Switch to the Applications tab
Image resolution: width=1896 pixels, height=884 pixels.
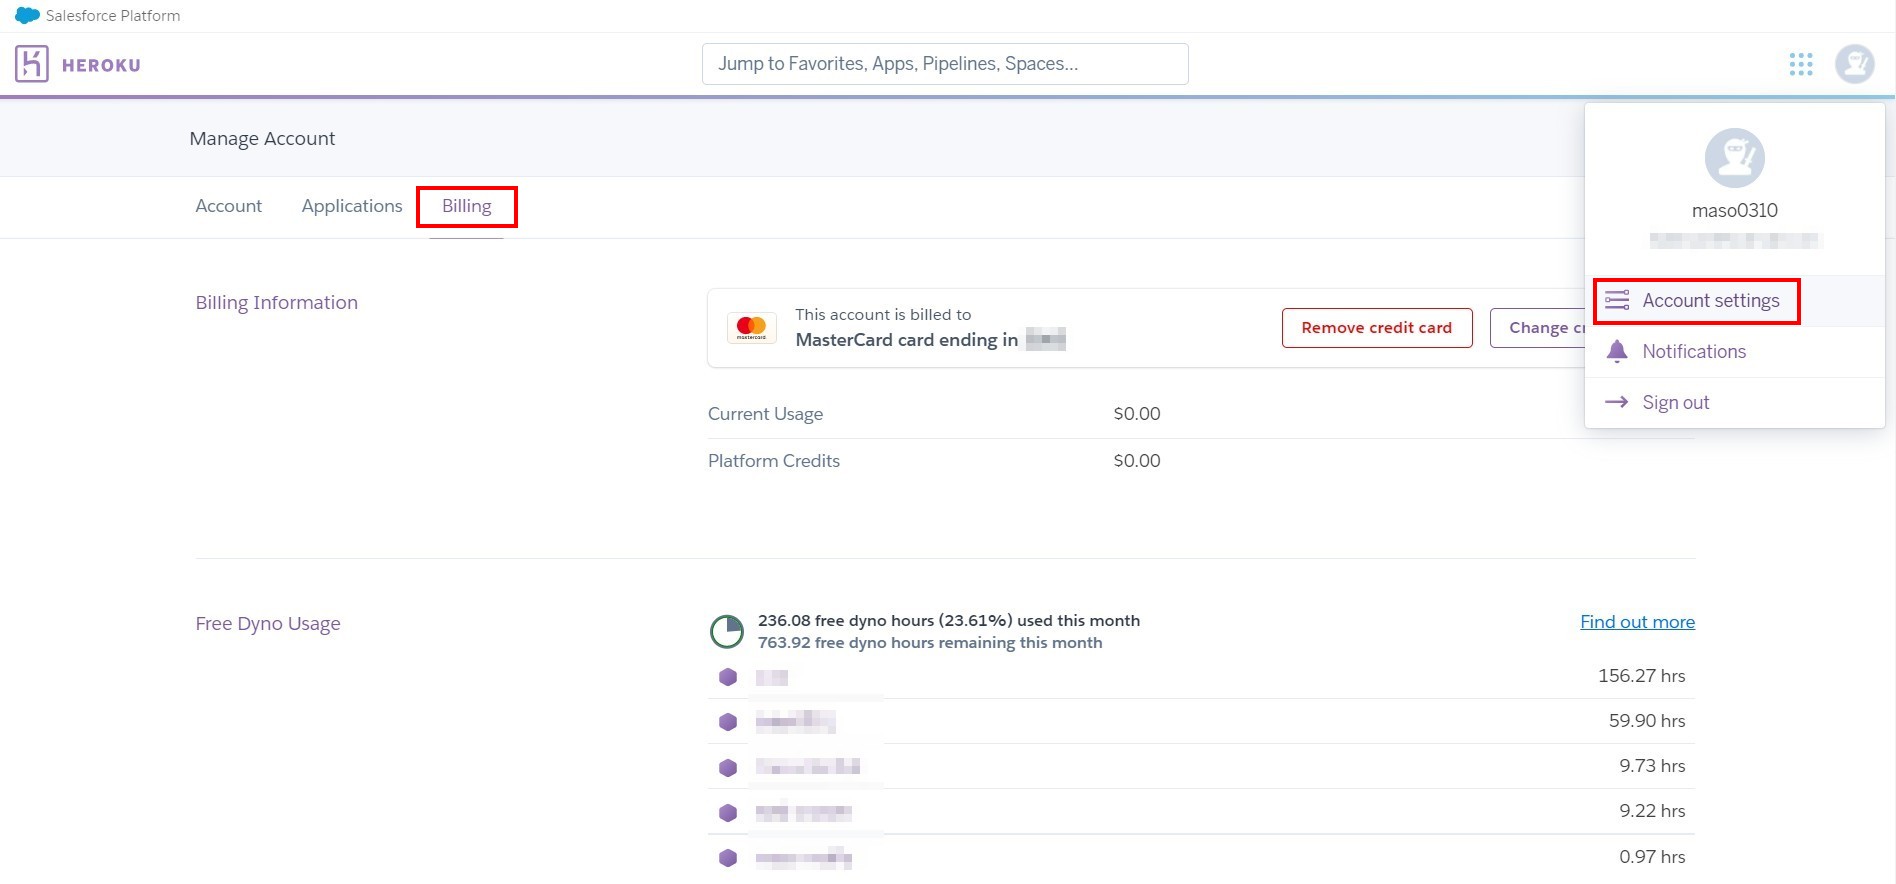352,206
